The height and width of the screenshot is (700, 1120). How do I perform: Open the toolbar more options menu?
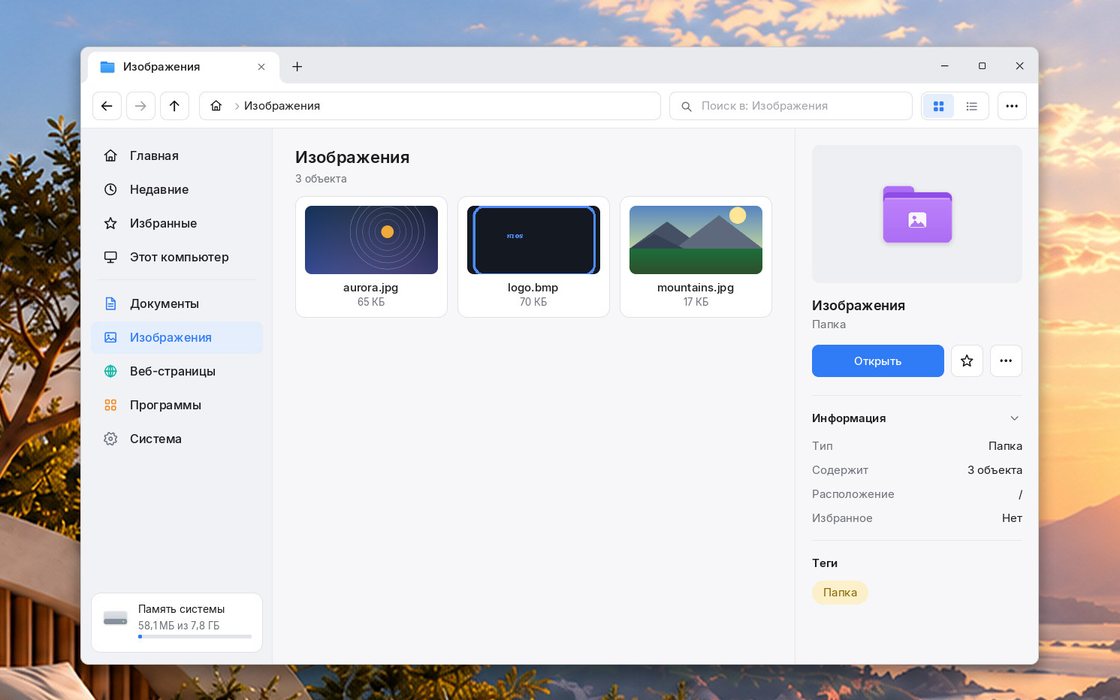pos(1011,106)
